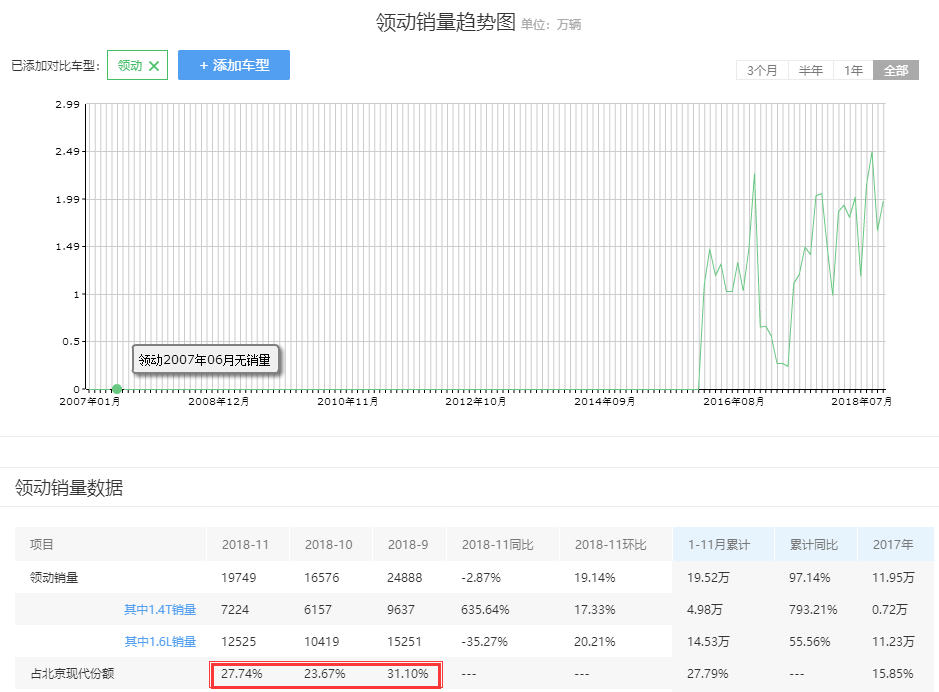The height and width of the screenshot is (692, 939).
Task: Click the 14.53万 value
Action: pos(708,642)
